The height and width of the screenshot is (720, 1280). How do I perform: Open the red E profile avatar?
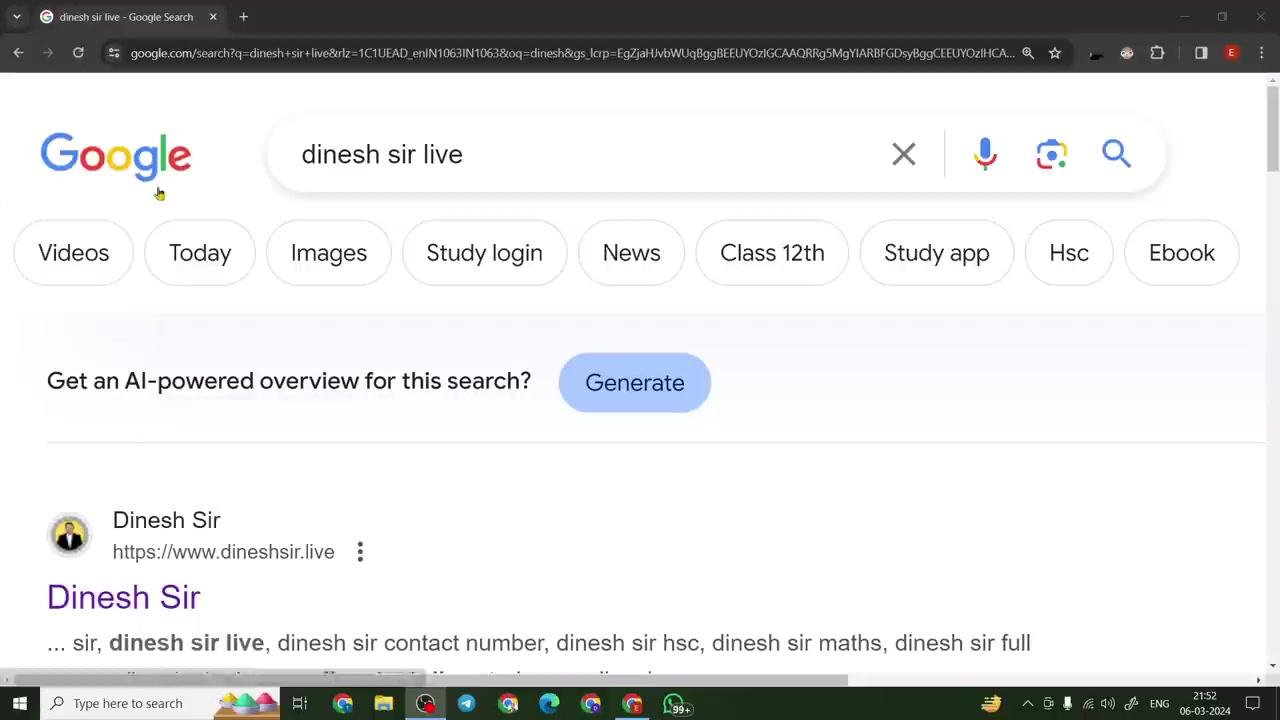tap(1232, 53)
